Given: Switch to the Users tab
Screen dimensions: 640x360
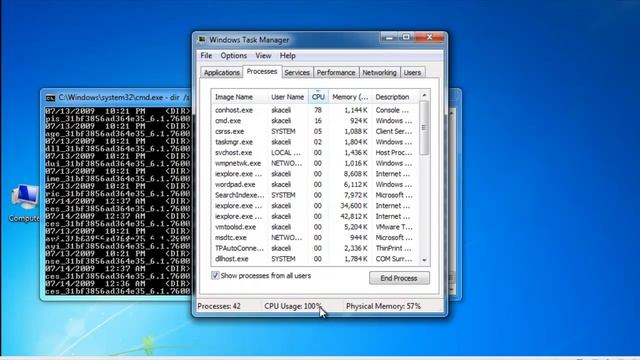Looking at the screenshot, I should (412, 72).
